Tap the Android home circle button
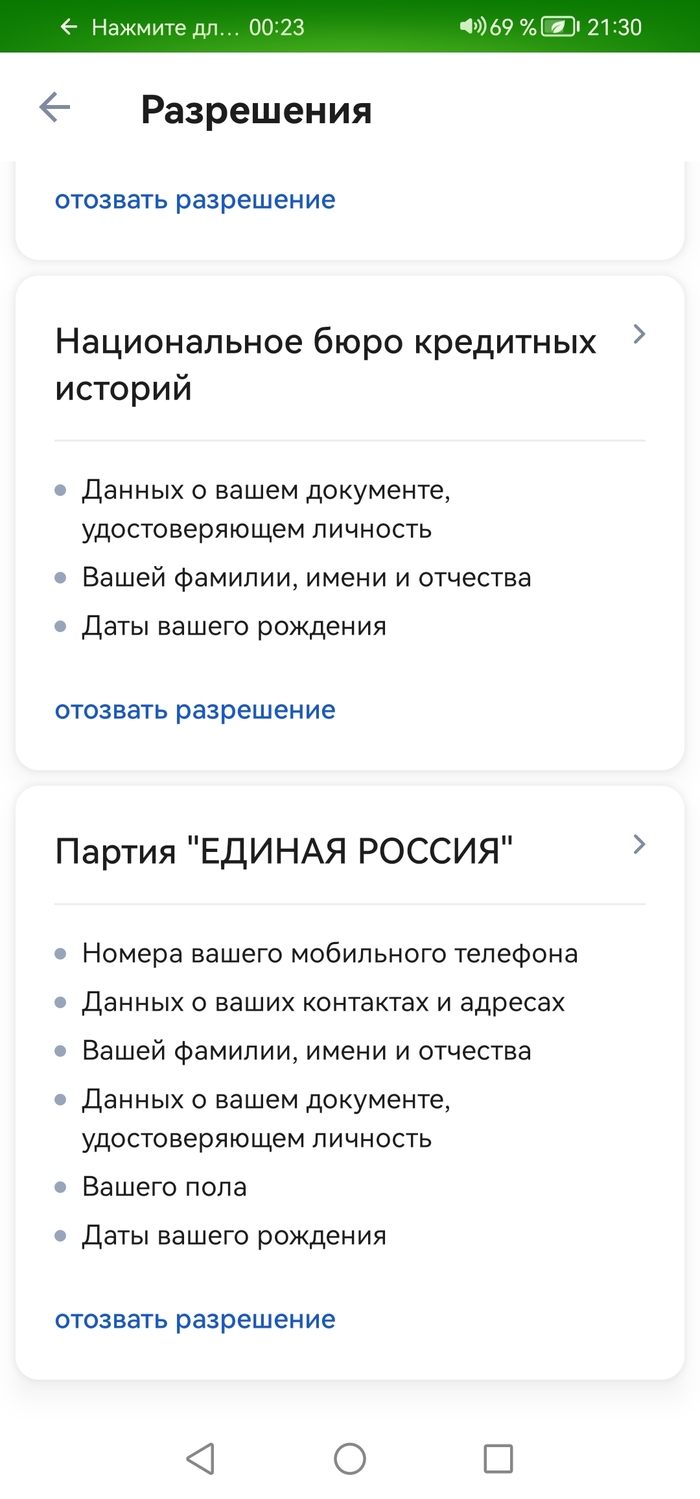Viewport: 700px width, 1499px height. pos(350,1458)
